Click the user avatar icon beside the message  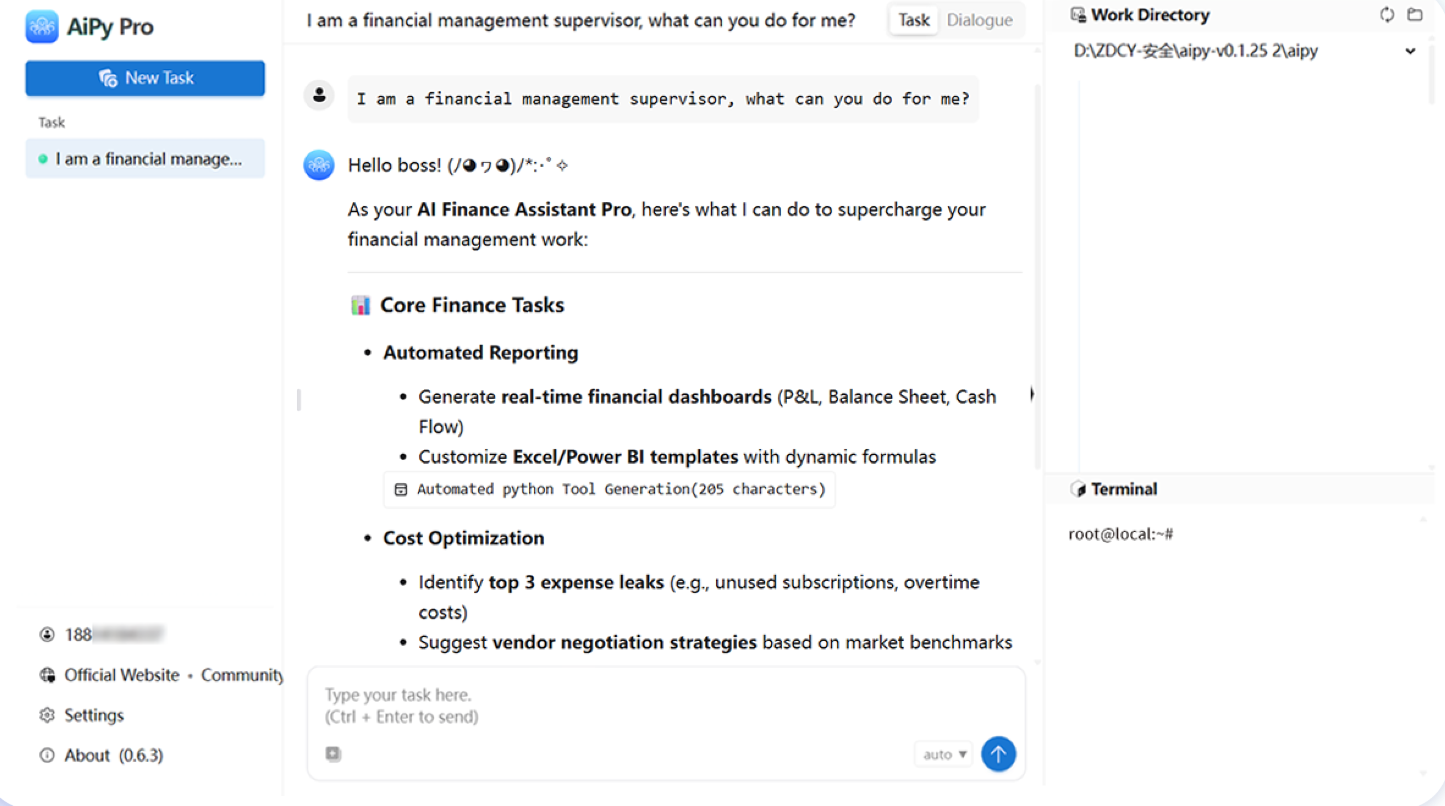pyautogui.click(x=319, y=96)
